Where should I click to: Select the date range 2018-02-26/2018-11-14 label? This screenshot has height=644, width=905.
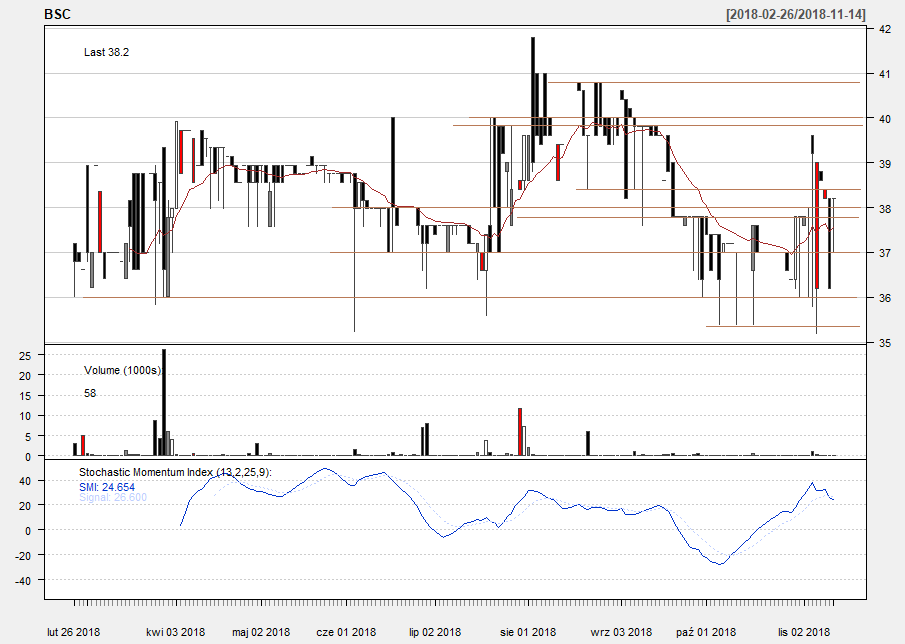pos(796,14)
